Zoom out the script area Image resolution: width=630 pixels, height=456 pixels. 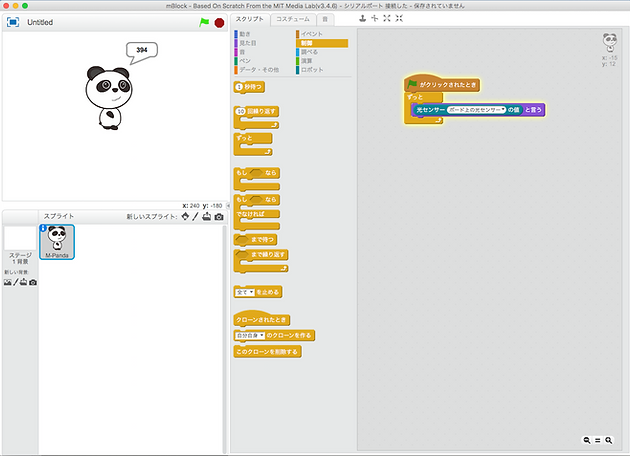587,440
